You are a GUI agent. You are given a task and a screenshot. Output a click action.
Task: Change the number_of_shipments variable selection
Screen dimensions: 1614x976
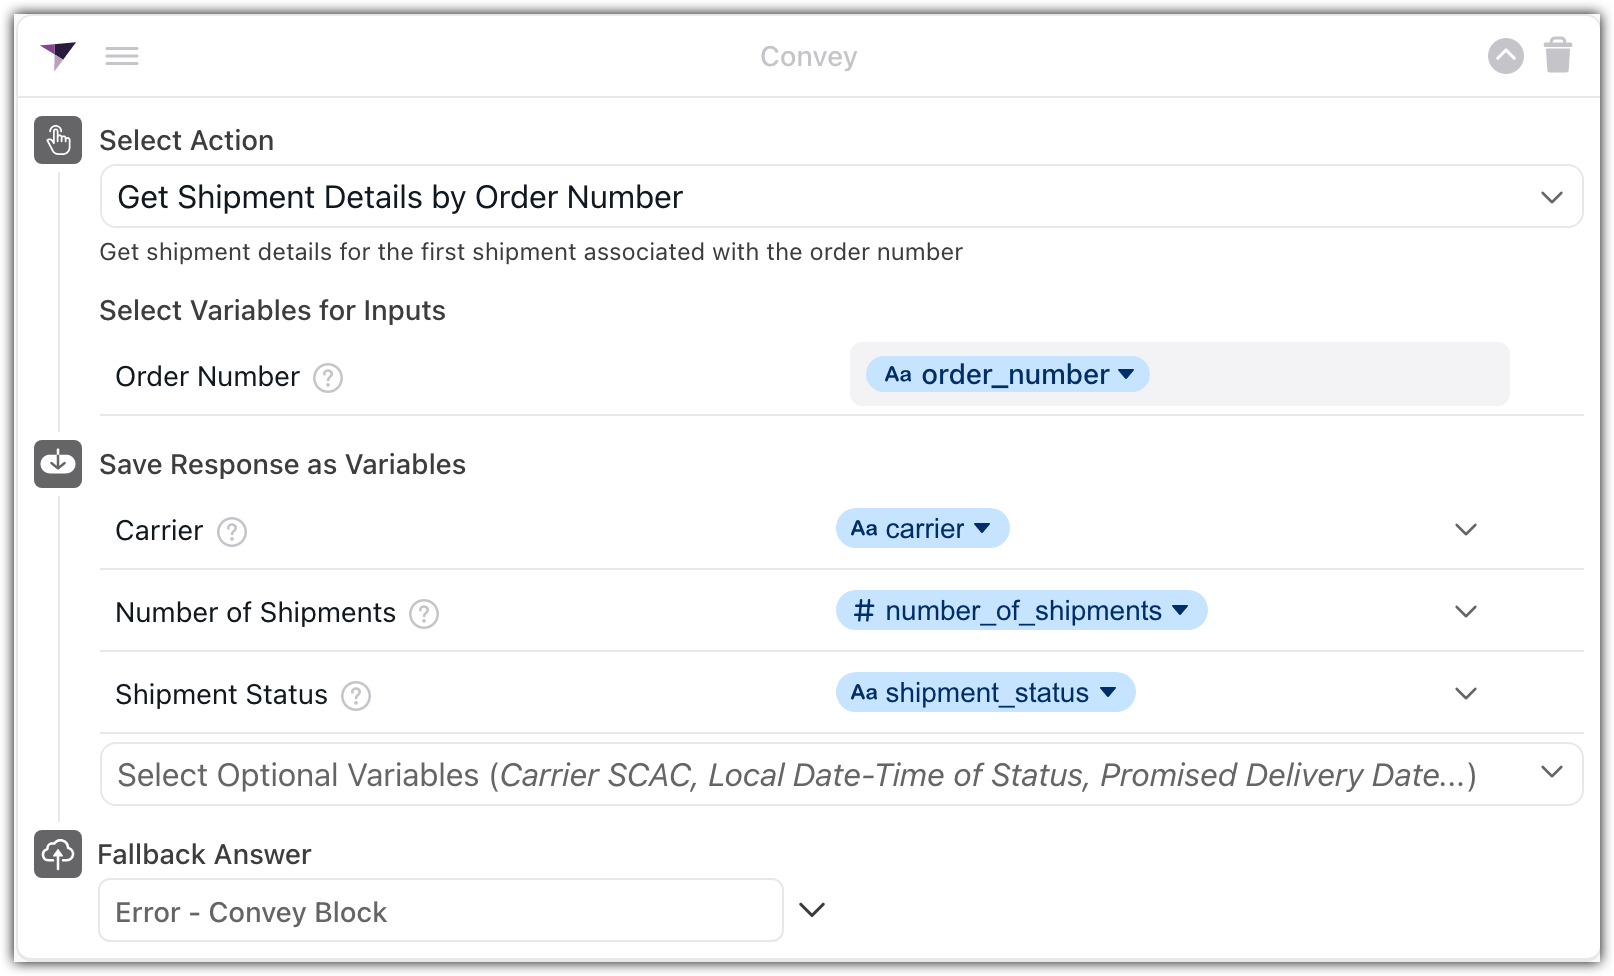tap(1021, 611)
